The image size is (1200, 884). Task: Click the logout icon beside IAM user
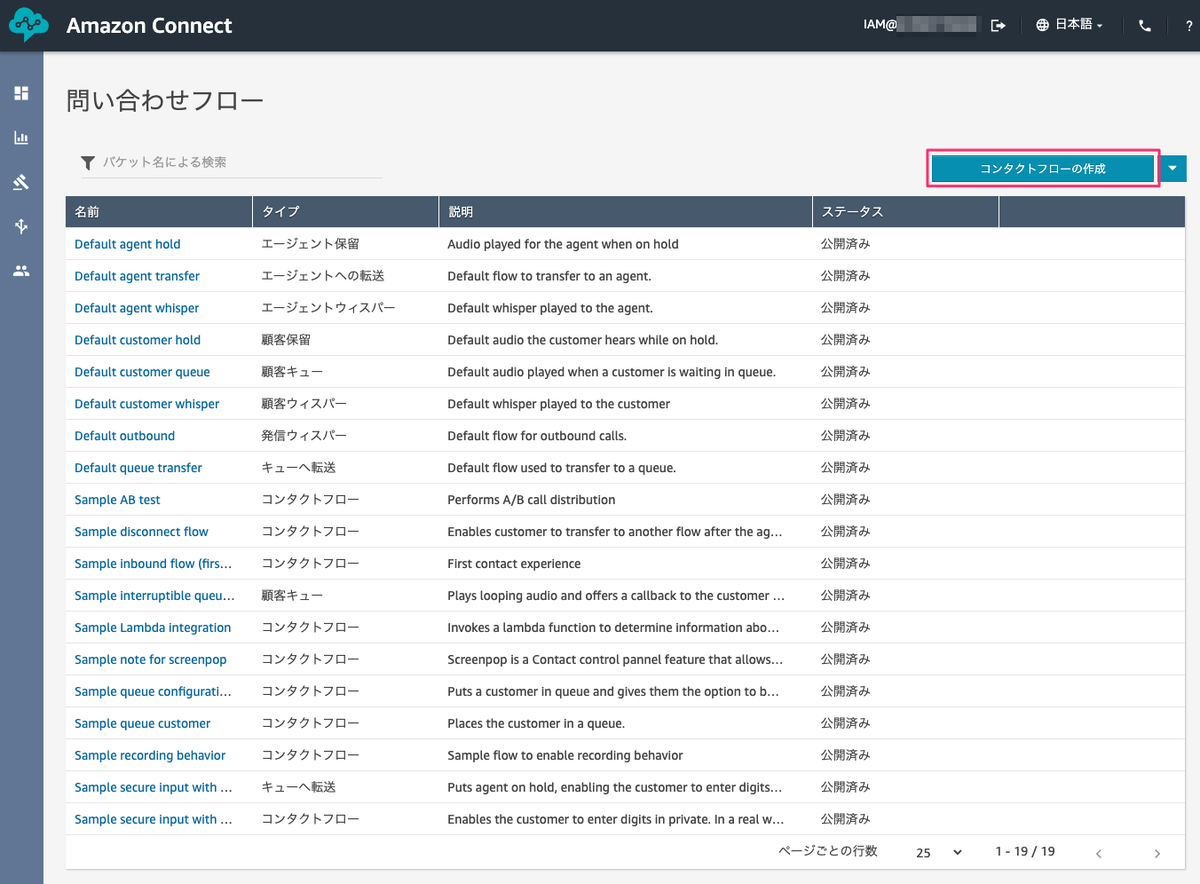tap(998, 25)
